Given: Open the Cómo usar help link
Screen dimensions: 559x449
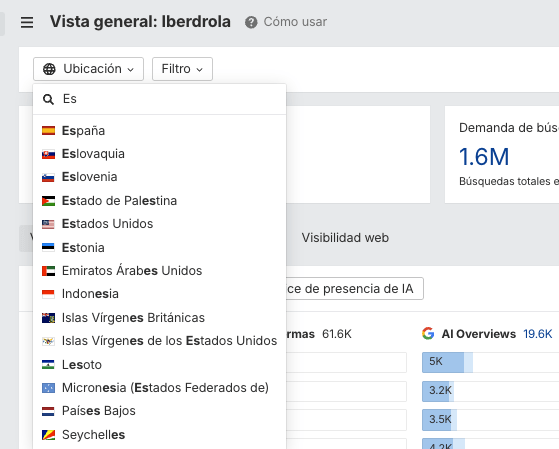Looking at the screenshot, I should point(295,22).
